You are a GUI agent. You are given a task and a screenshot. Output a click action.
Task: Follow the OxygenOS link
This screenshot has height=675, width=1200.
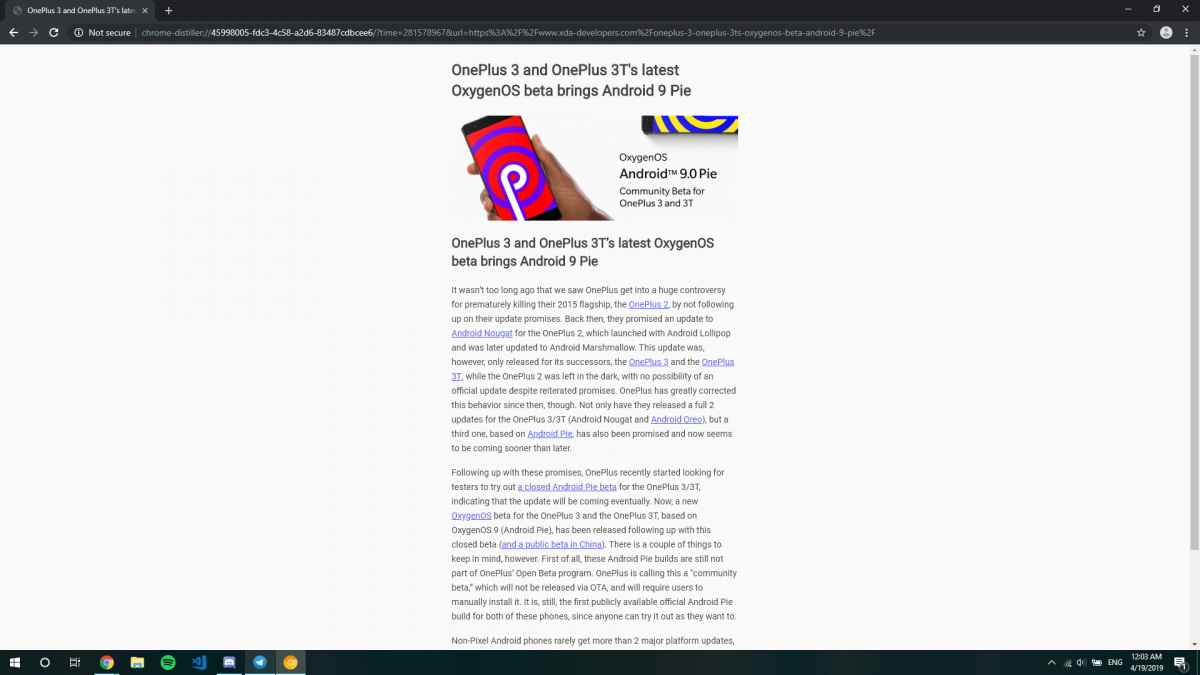tap(472, 516)
